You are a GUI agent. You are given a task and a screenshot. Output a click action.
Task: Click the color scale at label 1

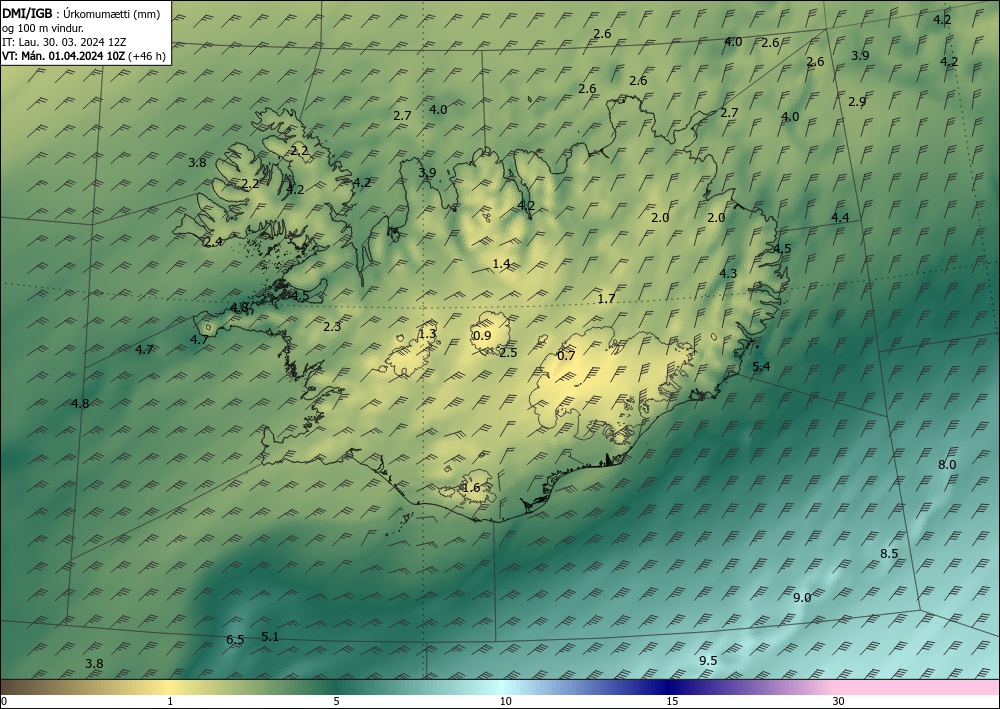(170, 701)
